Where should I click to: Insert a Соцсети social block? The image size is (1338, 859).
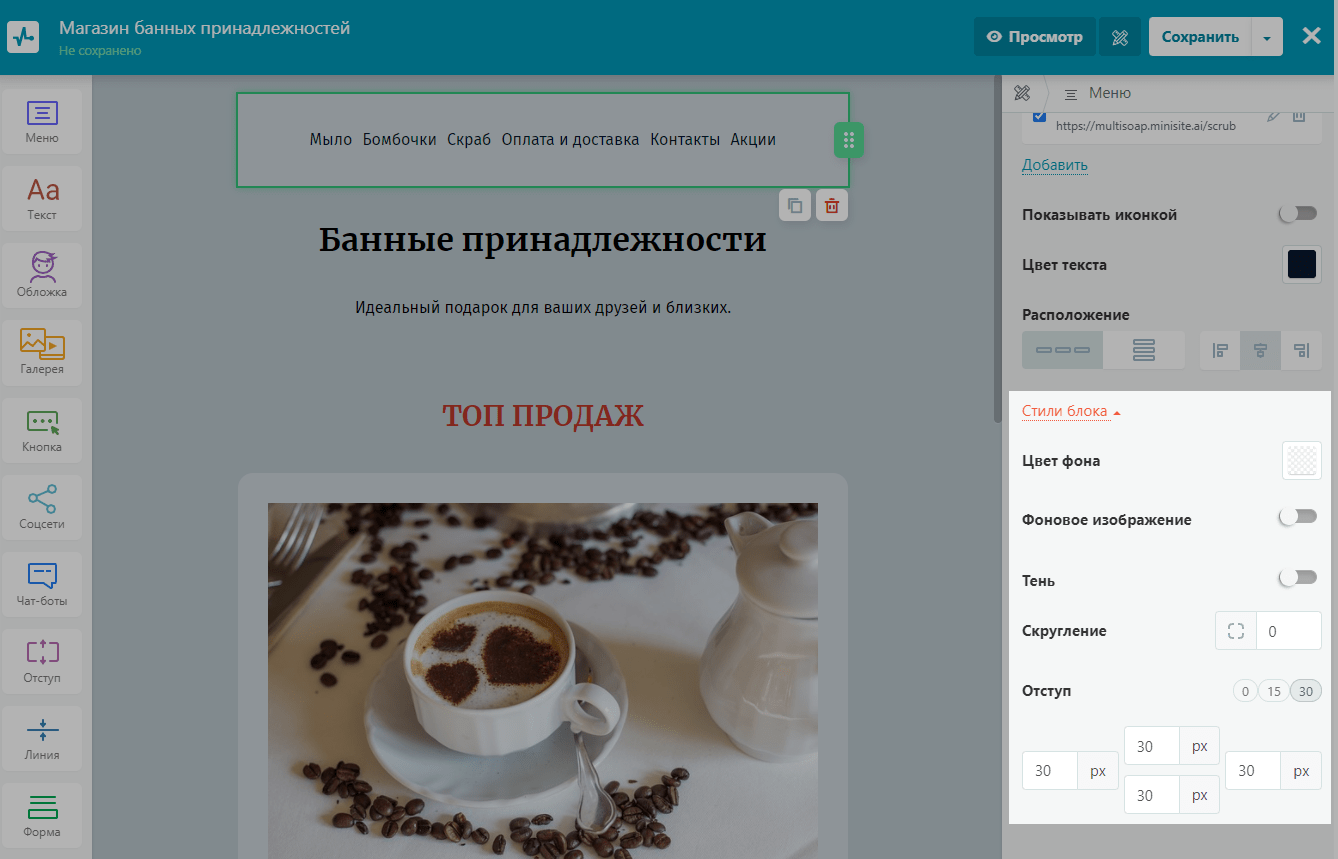click(42, 507)
